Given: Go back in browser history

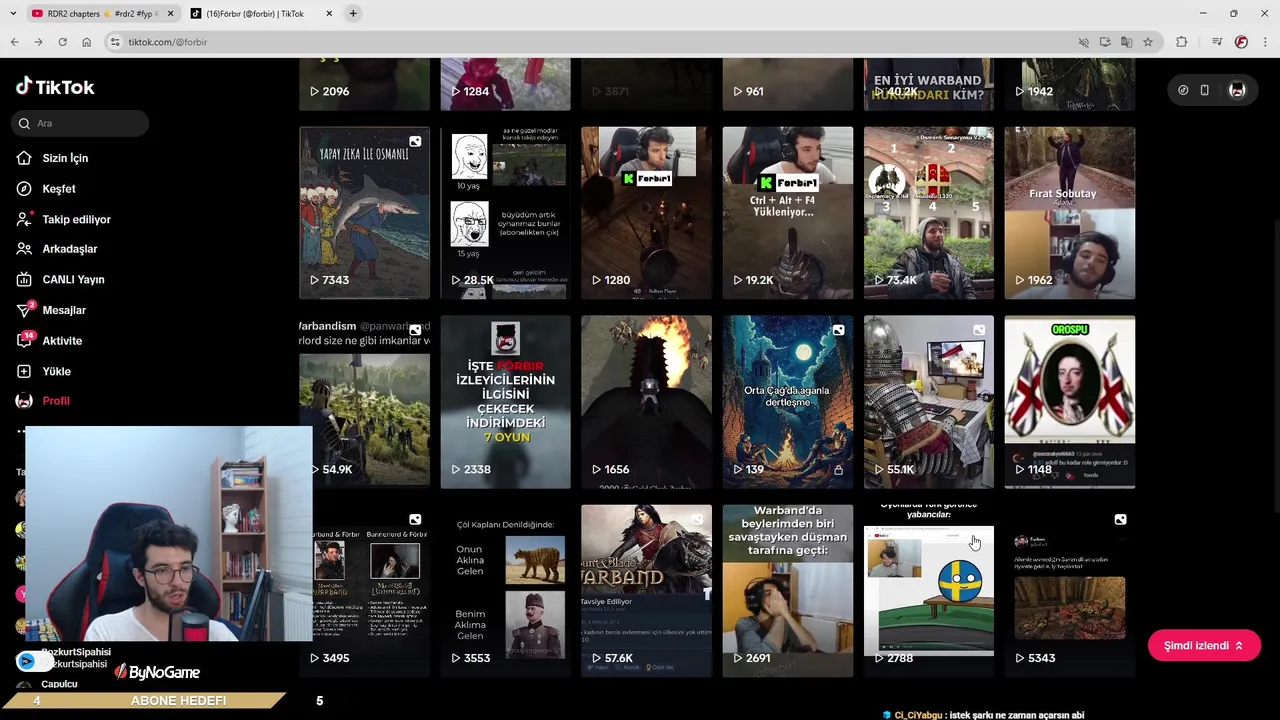Looking at the screenshot, I should click(x=14, y=42).
